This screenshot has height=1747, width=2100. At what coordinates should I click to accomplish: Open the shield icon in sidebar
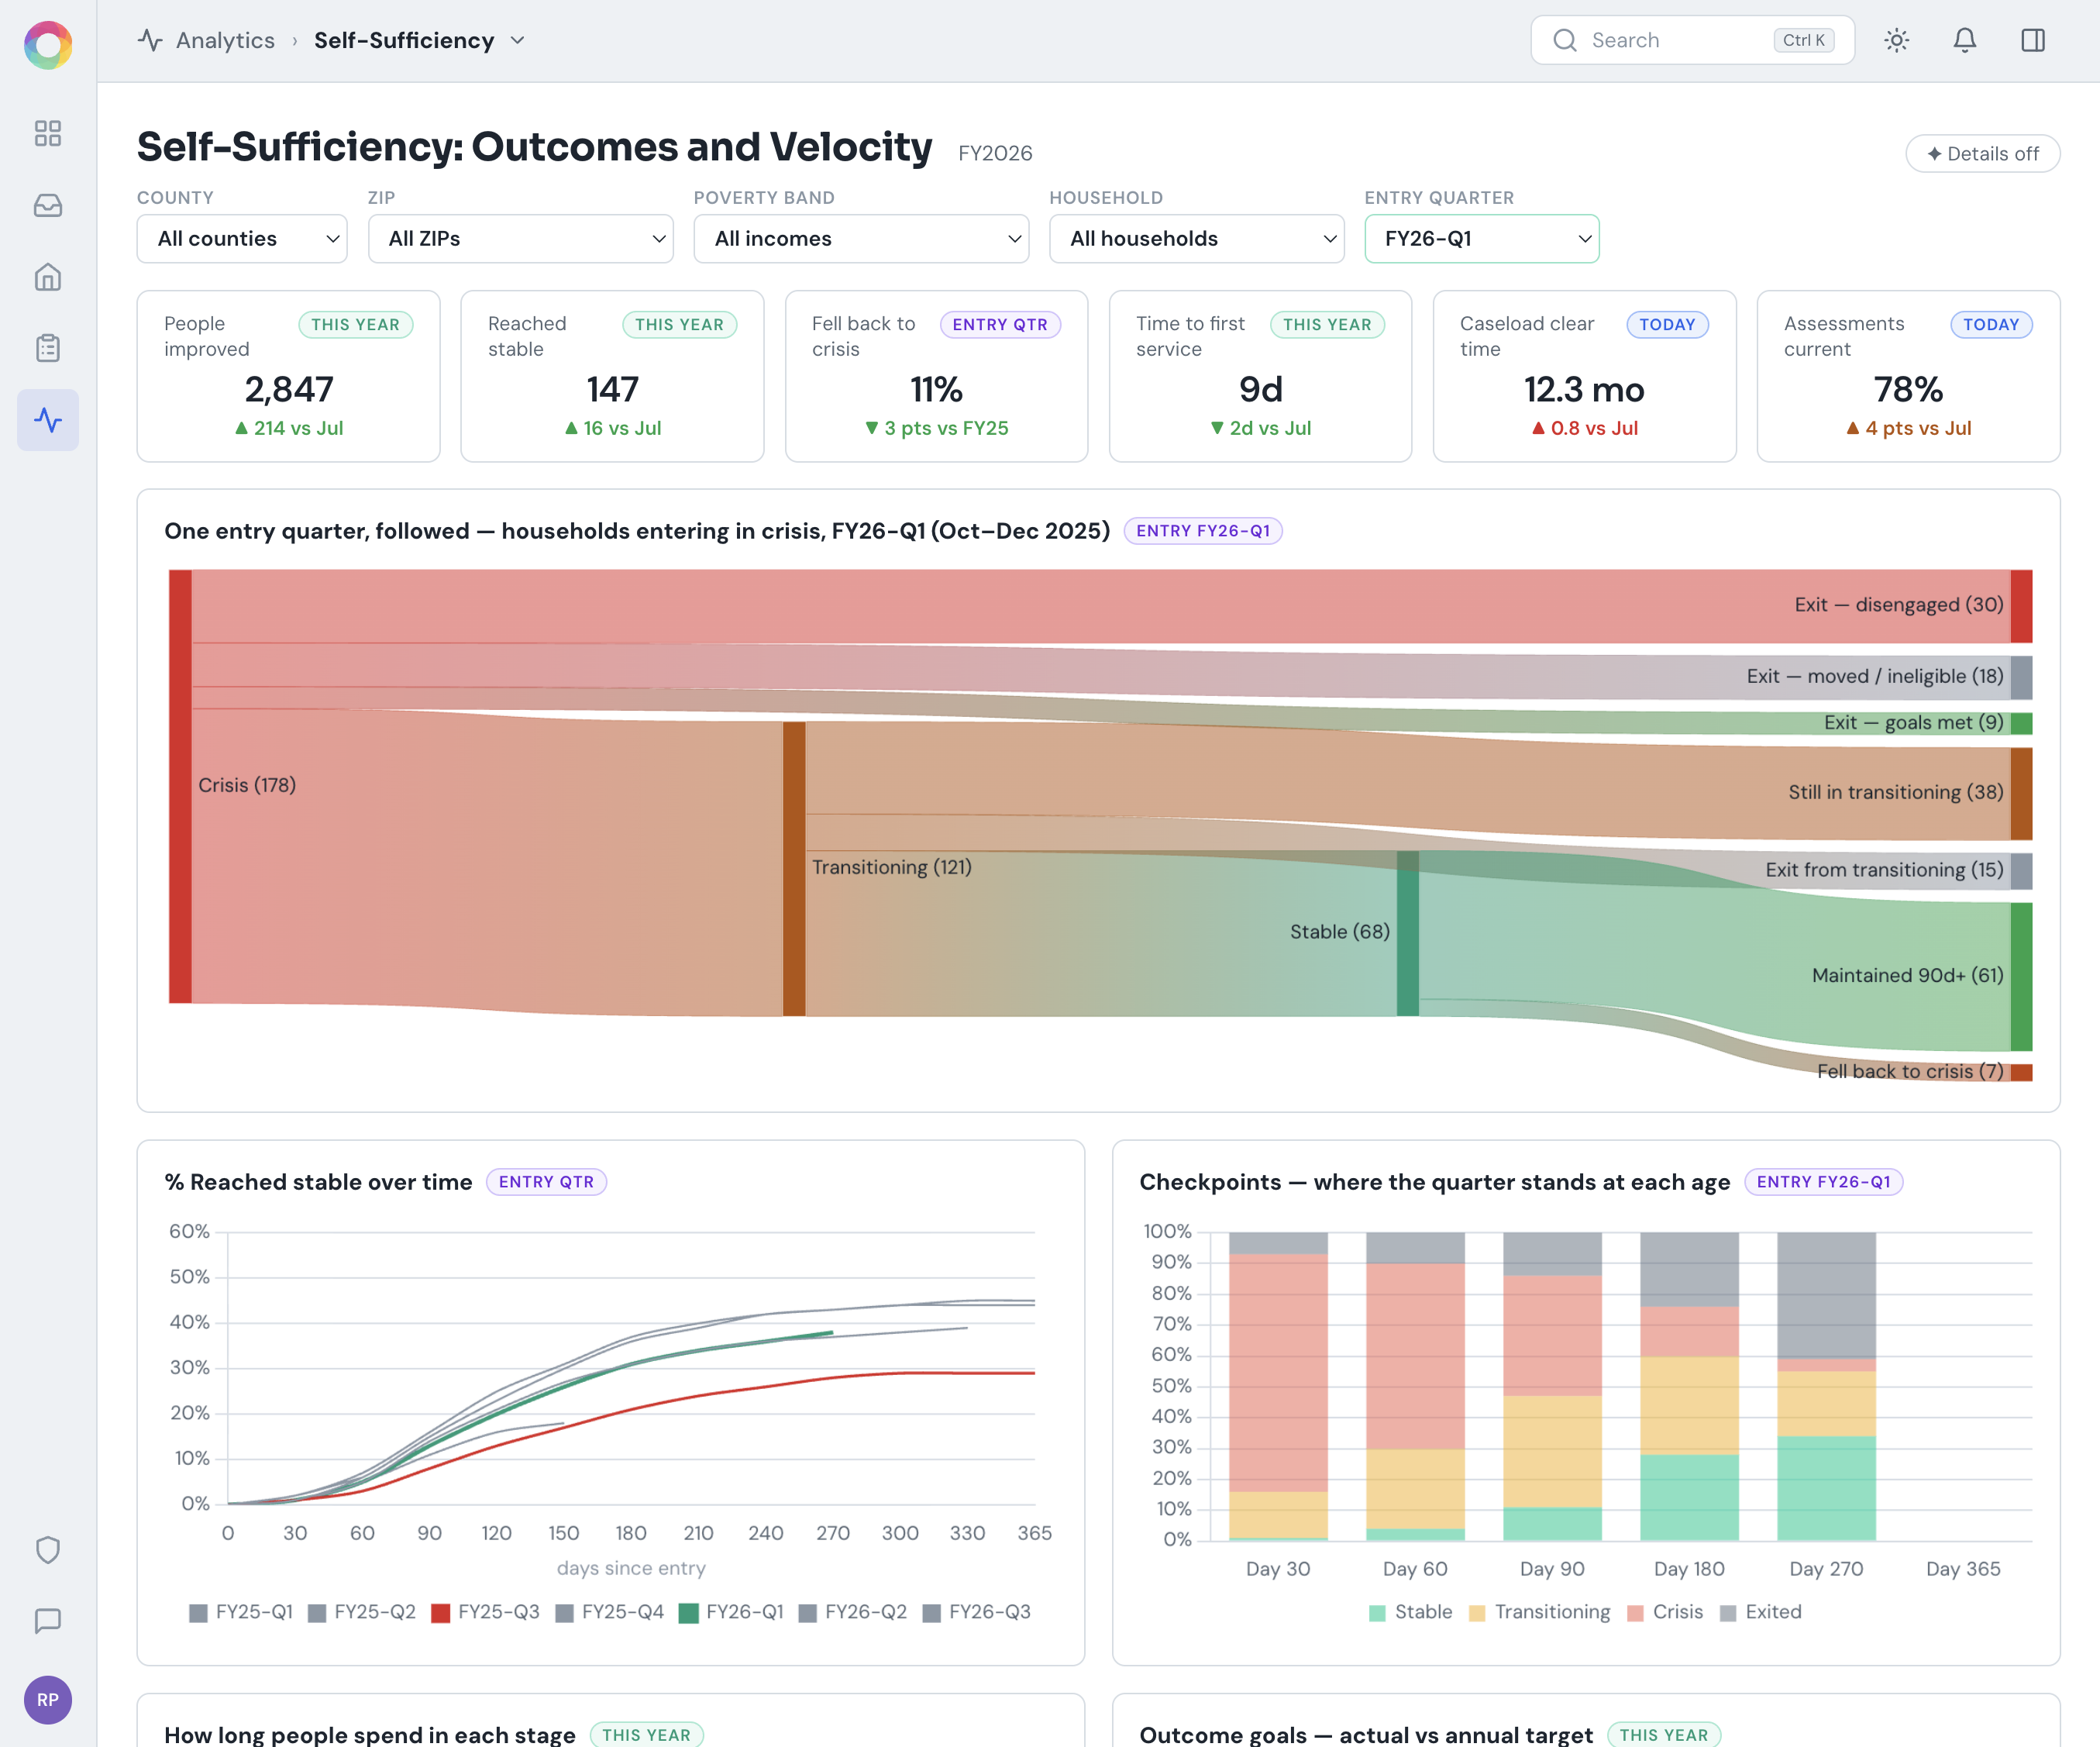tap(48, 1549)
